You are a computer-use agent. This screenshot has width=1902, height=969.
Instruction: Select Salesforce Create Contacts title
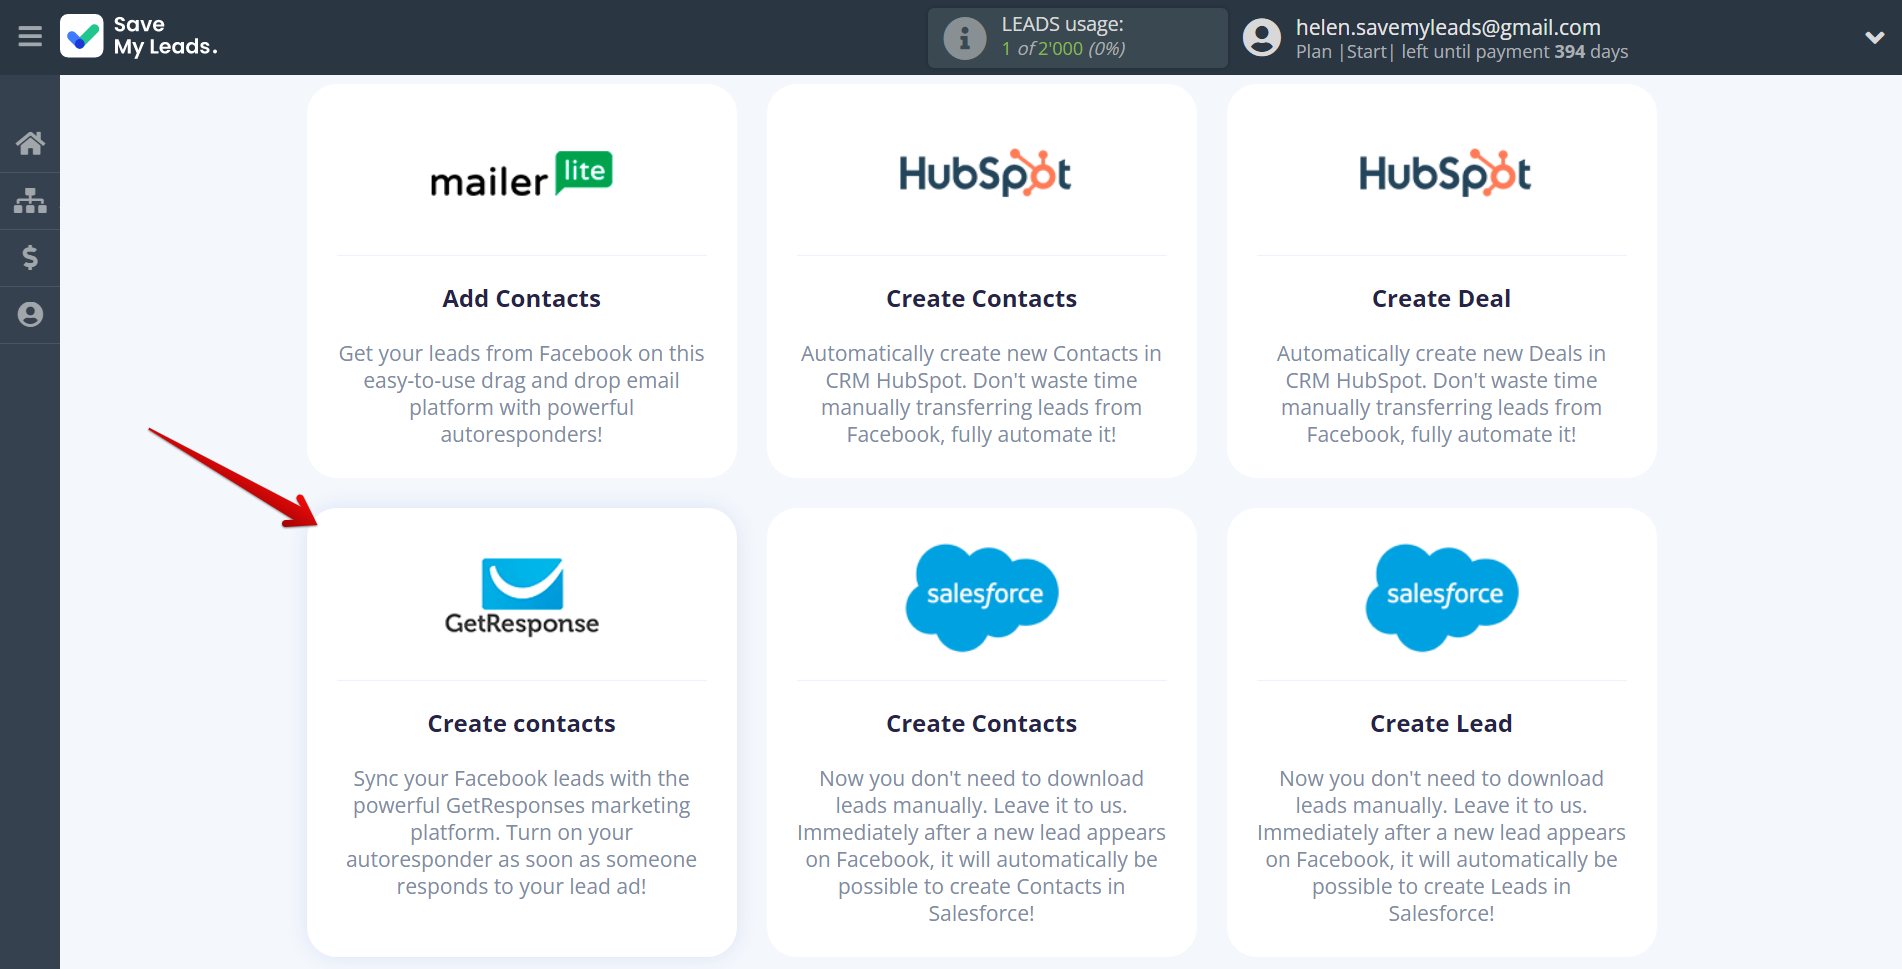tap(982, 724)
